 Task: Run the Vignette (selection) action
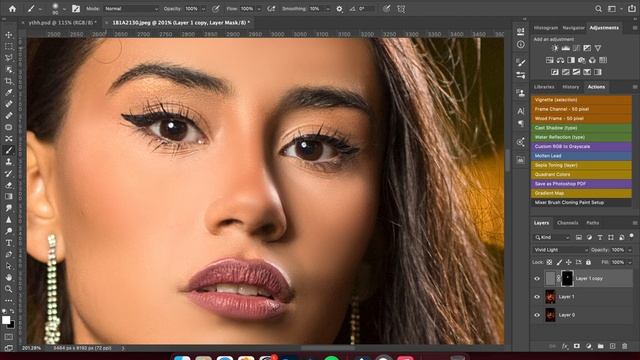581,100
